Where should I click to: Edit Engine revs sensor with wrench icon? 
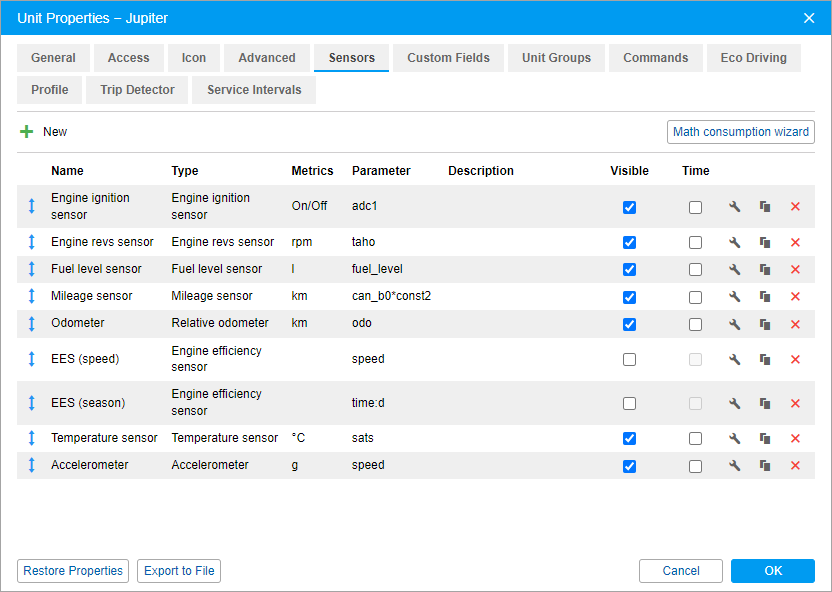click(734, 242)
